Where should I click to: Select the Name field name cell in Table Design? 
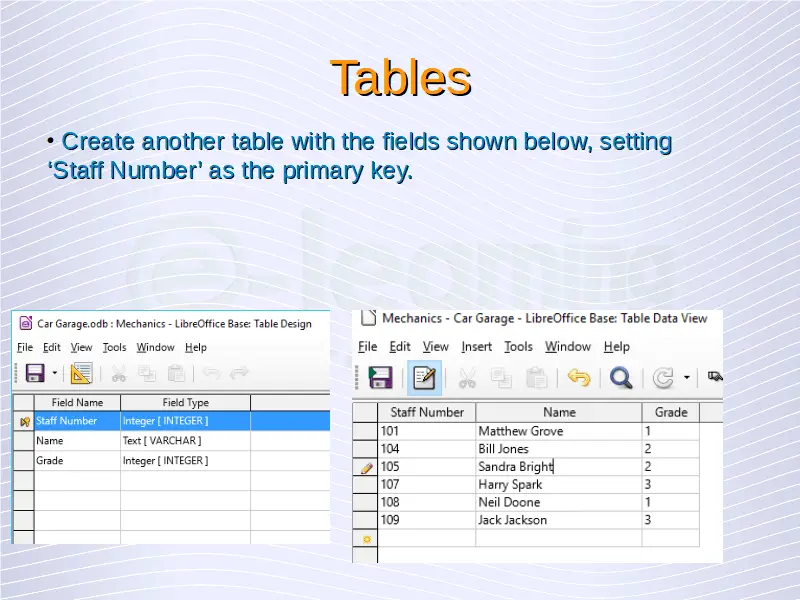(x=77, y=441)
